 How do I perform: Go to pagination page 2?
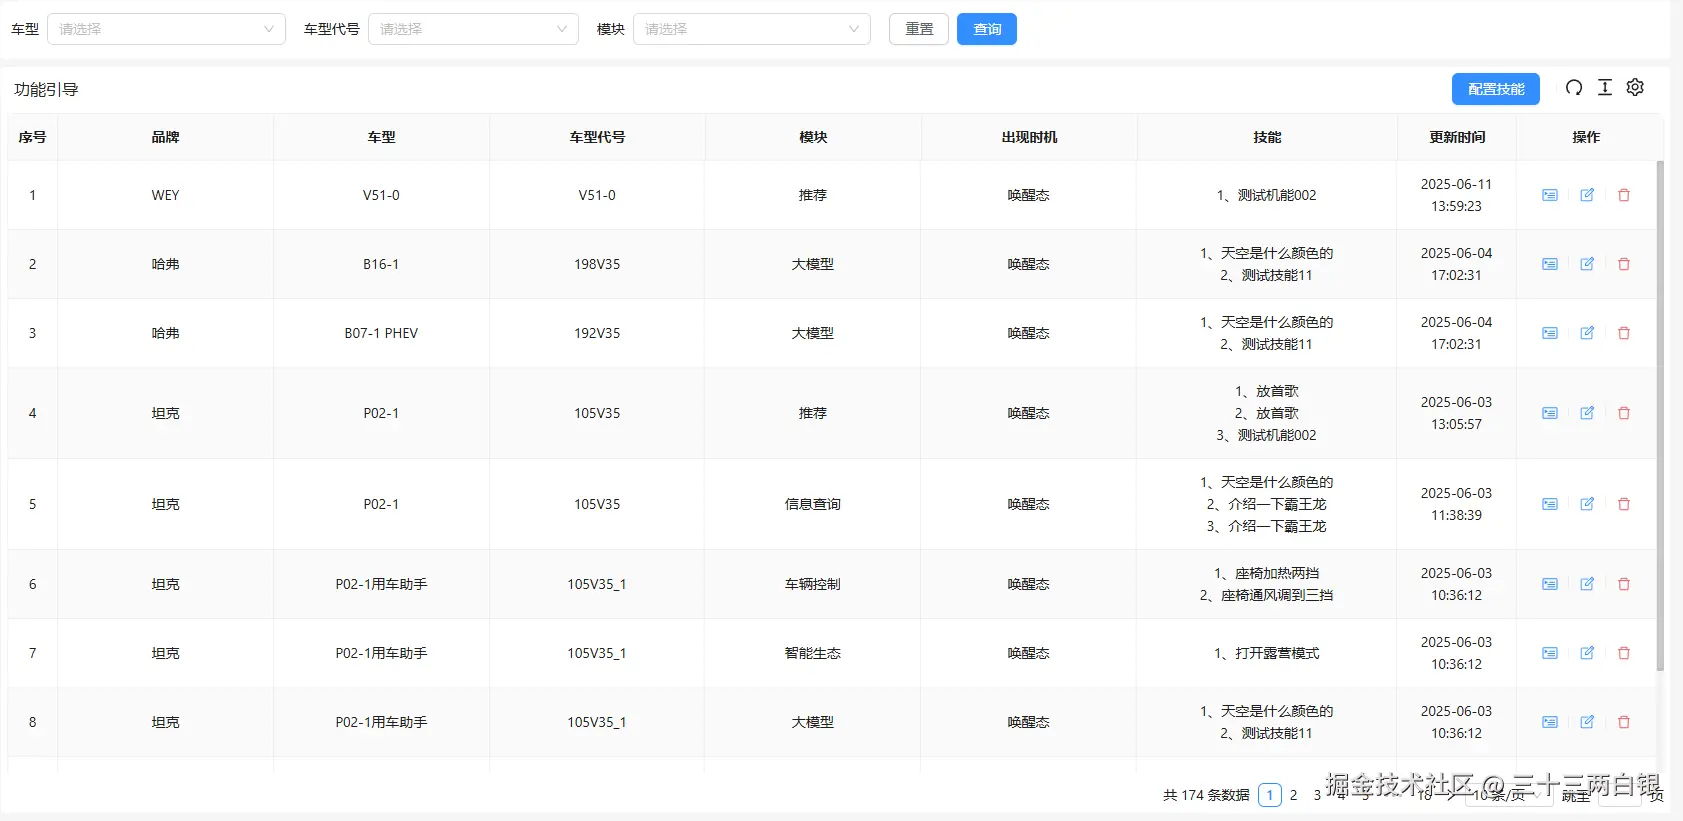point(1293,795)
